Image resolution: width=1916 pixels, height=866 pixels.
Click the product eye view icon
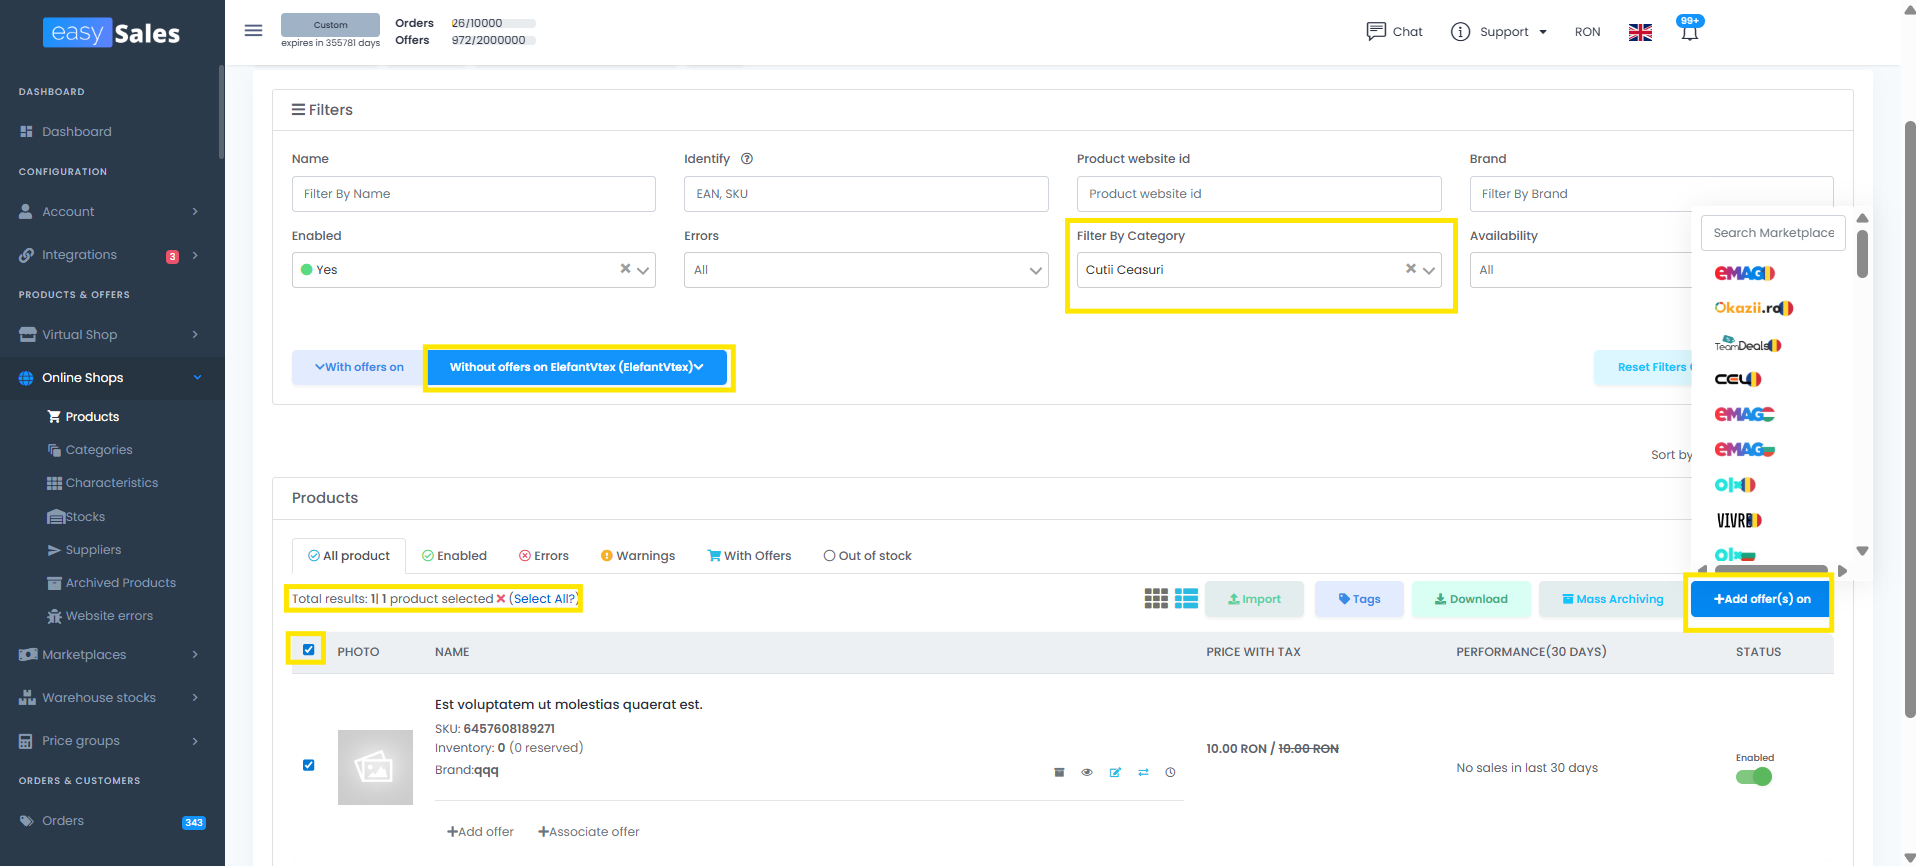pos(1087,772)
